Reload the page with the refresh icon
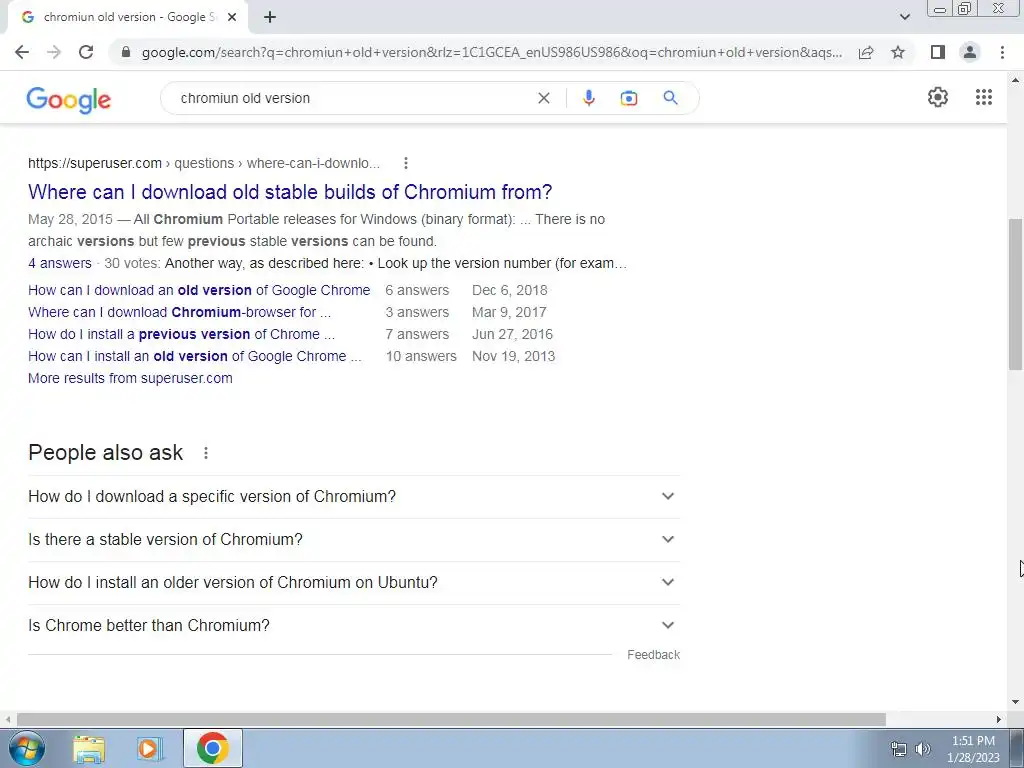Image resolution: width=1024 pixels, height=768 pixels. click(86, 52)
